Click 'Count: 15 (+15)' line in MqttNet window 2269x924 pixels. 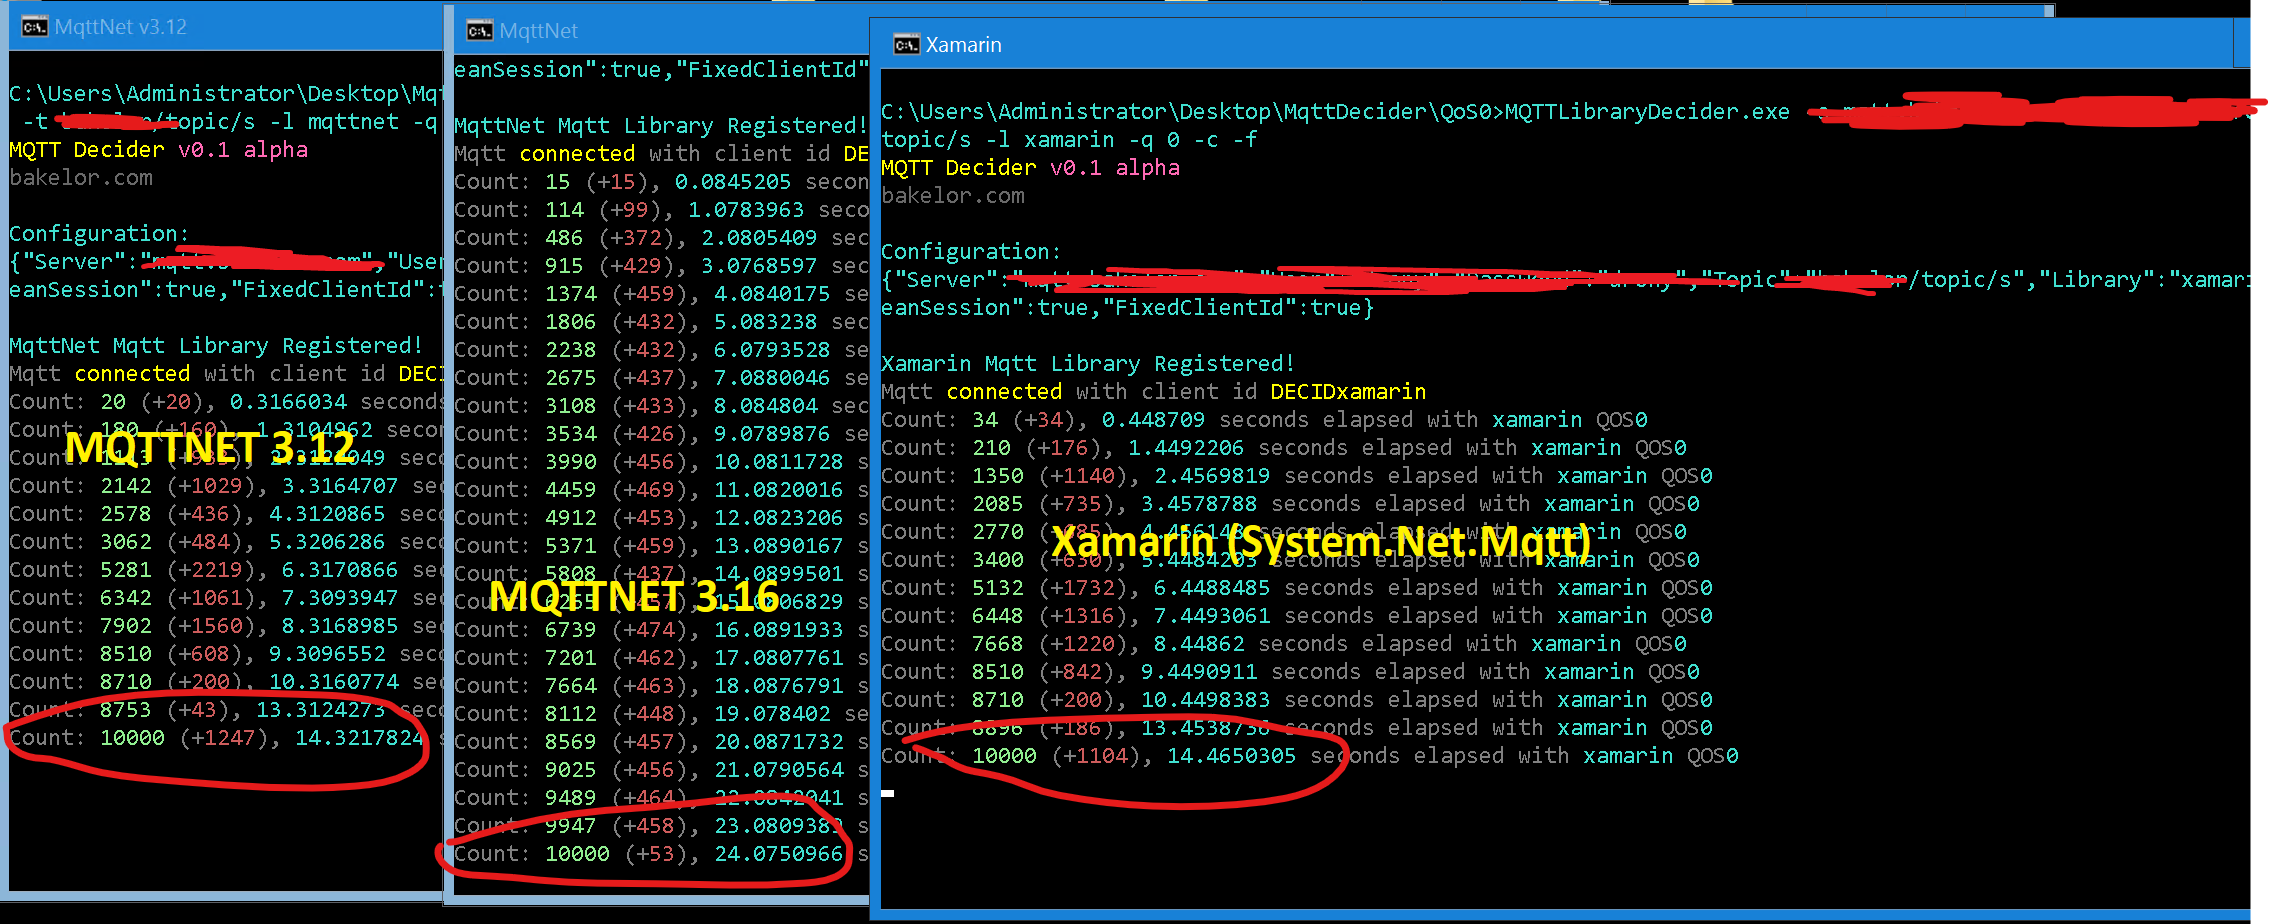(661, 182)
